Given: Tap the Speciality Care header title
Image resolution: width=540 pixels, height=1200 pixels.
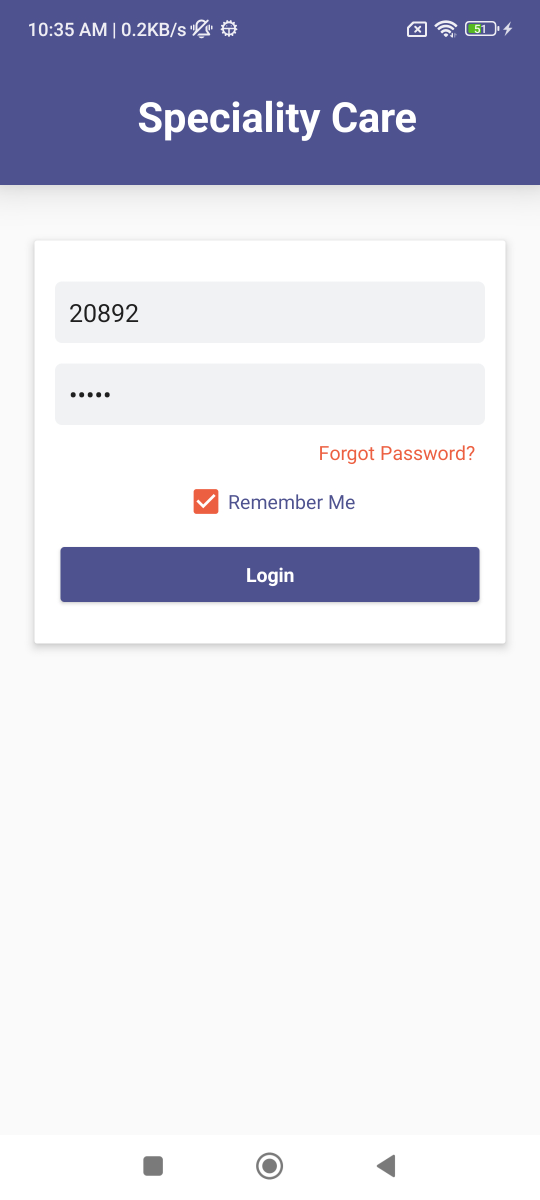Looking at the screenshot, I should coord(277,118).
